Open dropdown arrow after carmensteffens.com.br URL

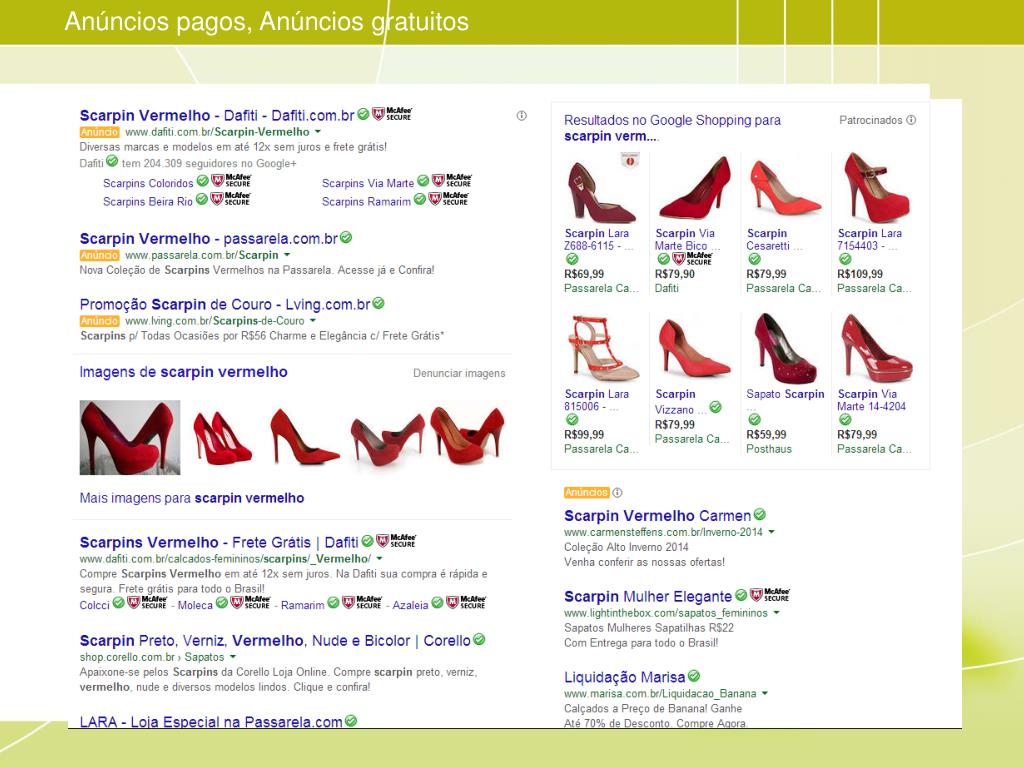(771, 532)
